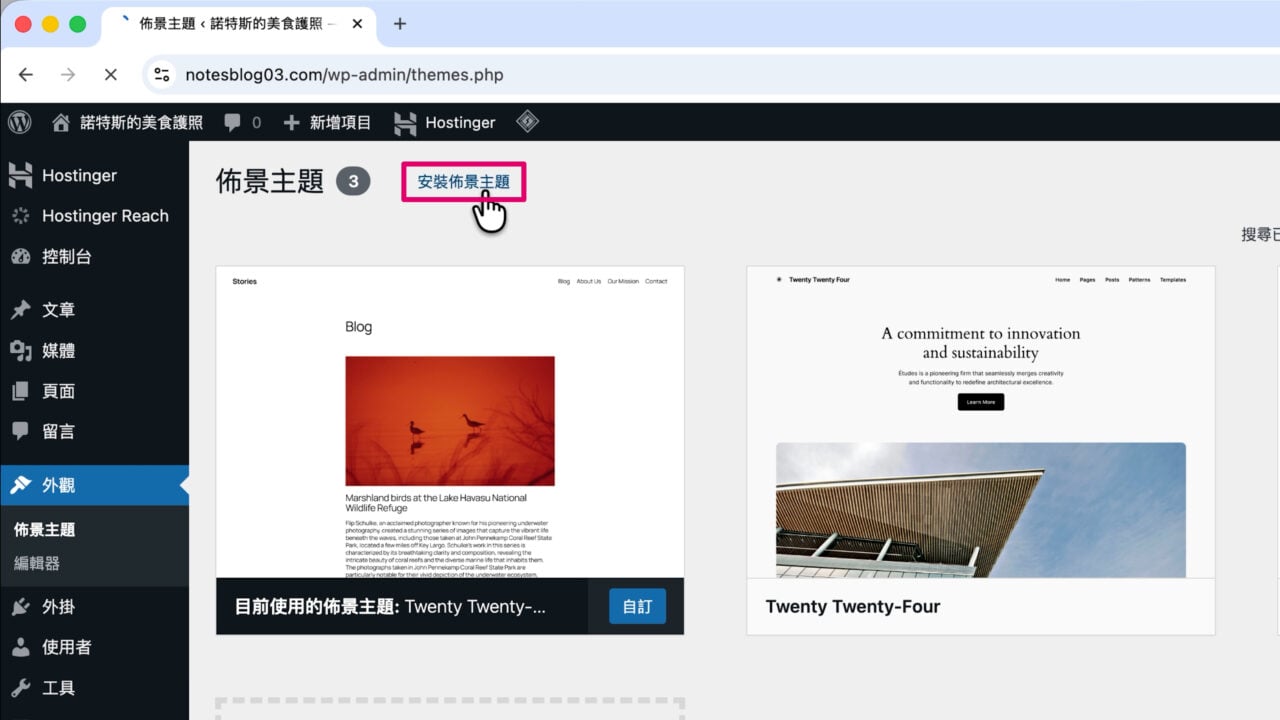Click the Hostinger icon in sidebar
Screen dimensions: 1280x720
[x=20, y=175]
